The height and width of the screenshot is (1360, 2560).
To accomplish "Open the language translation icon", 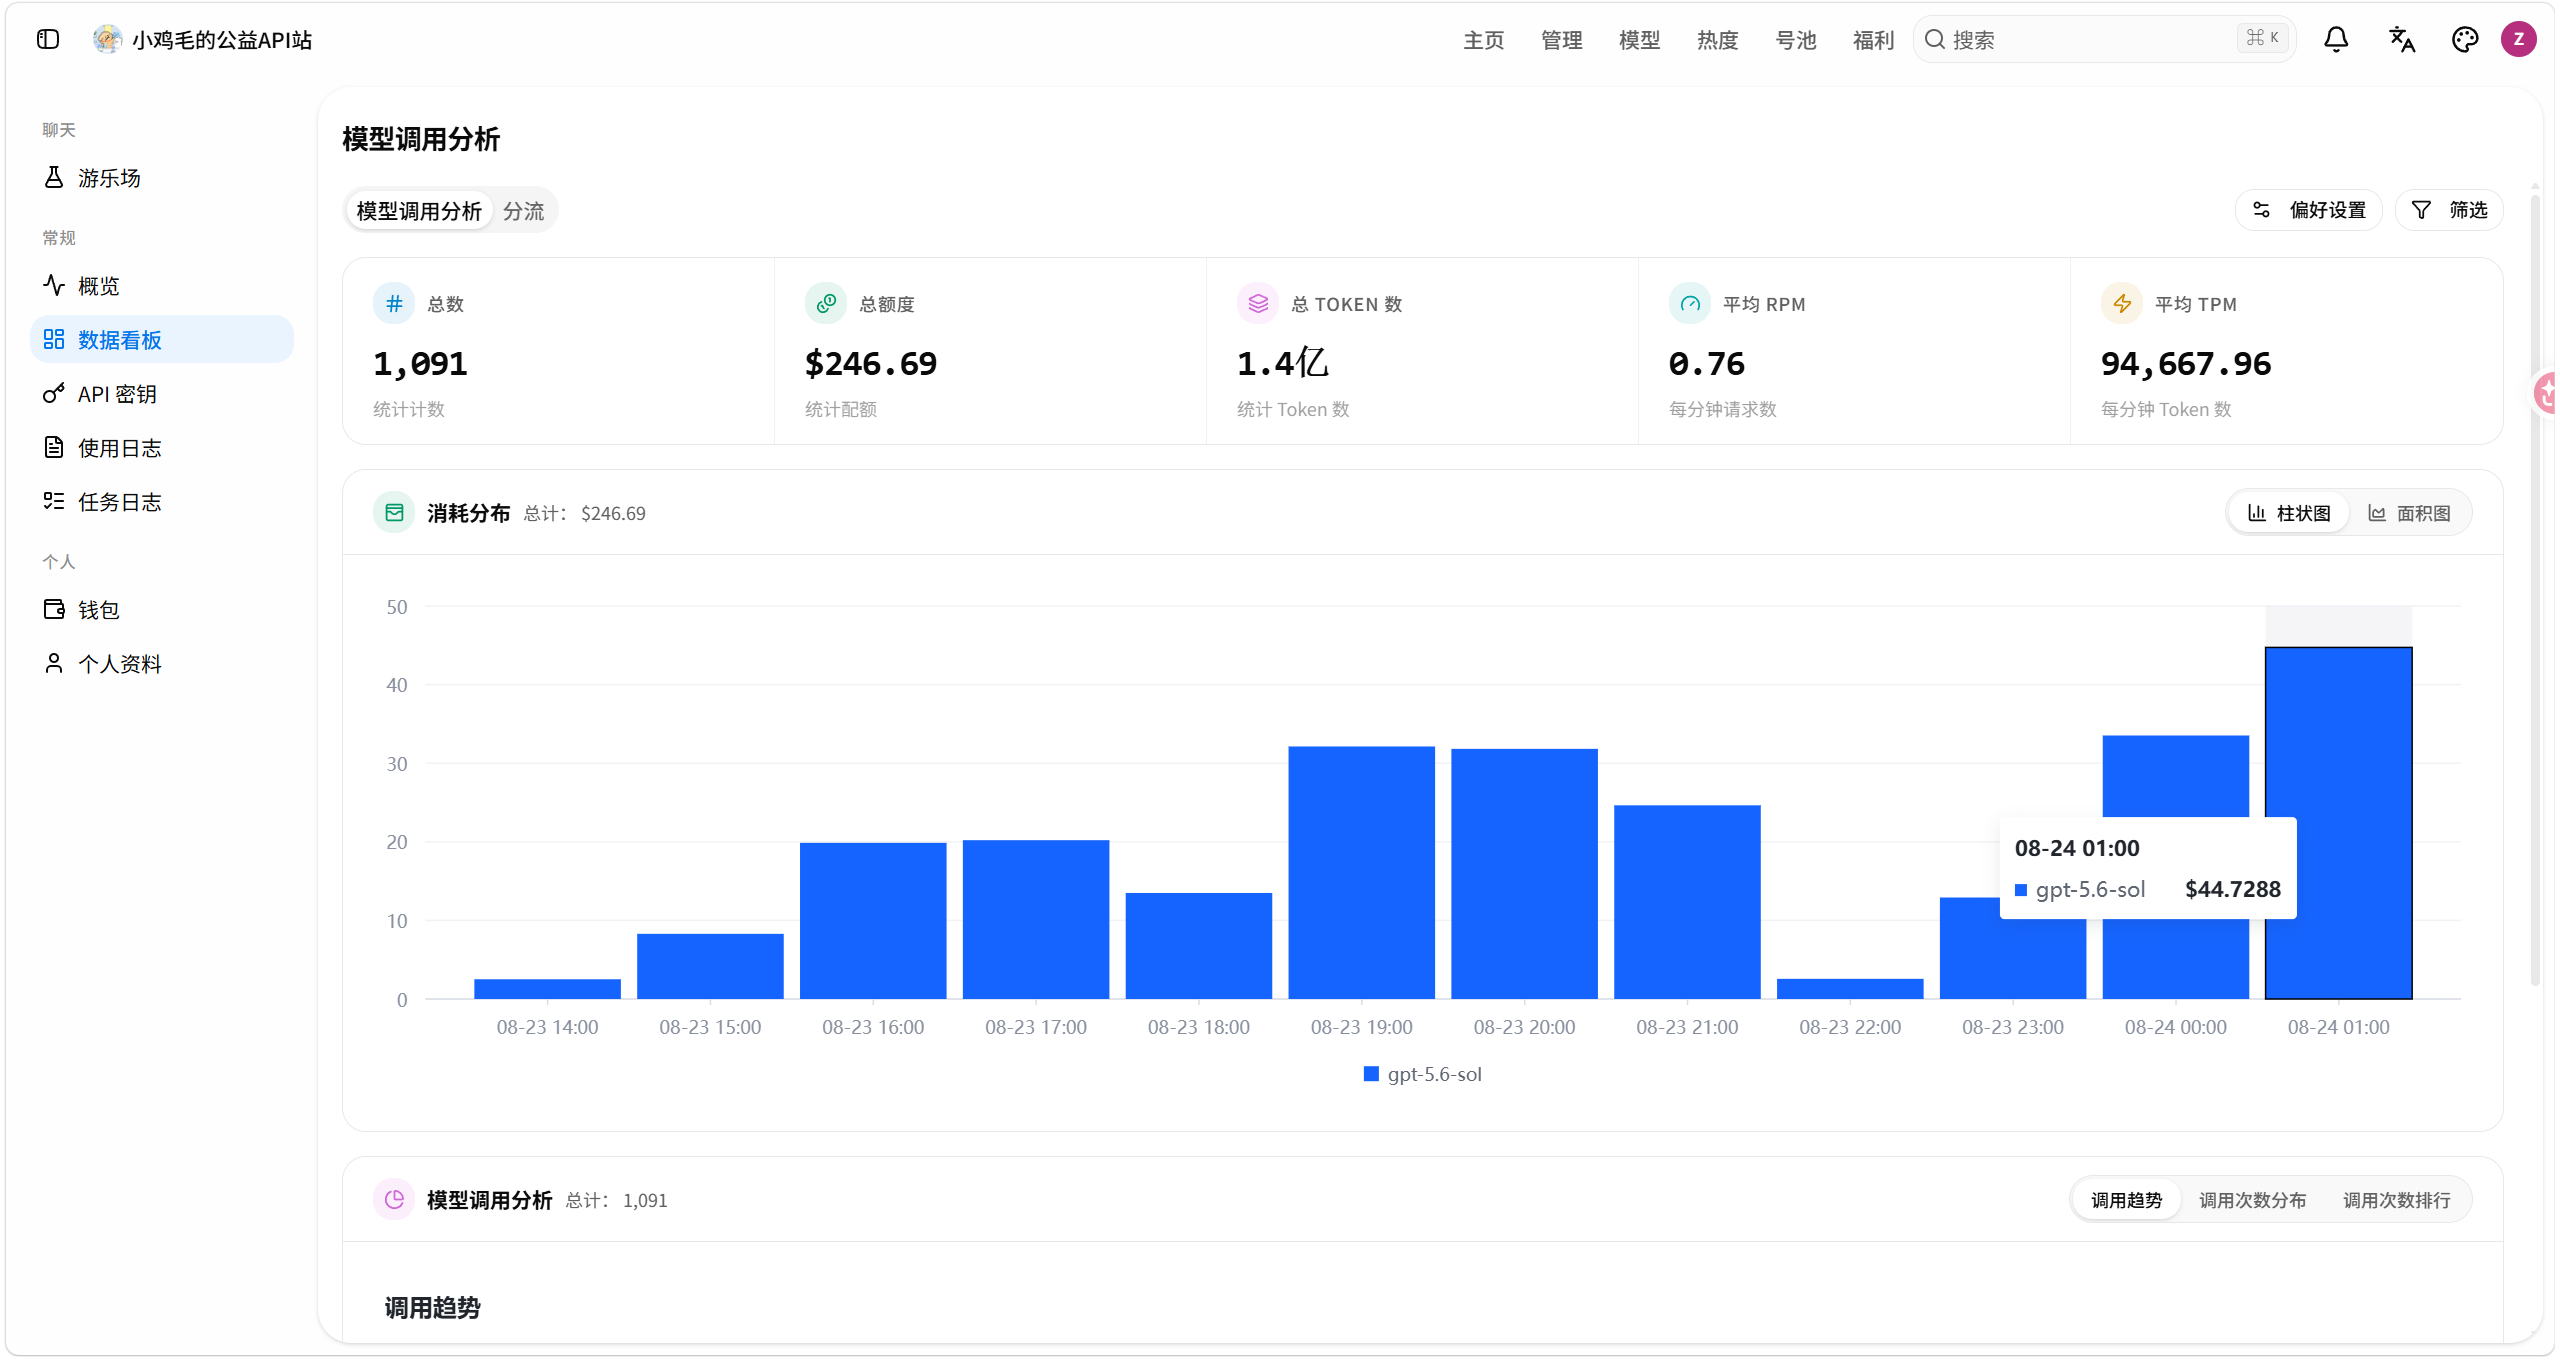I will (2401, 39).
